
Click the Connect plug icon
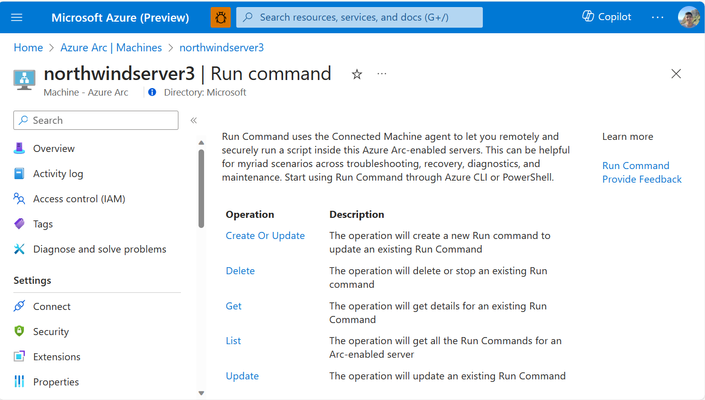19,306
